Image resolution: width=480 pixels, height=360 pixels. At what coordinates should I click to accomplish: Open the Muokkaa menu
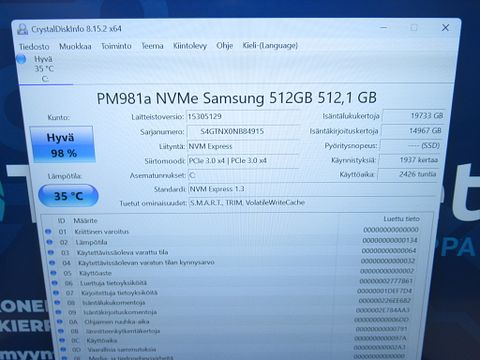click(x=75, y=46)
